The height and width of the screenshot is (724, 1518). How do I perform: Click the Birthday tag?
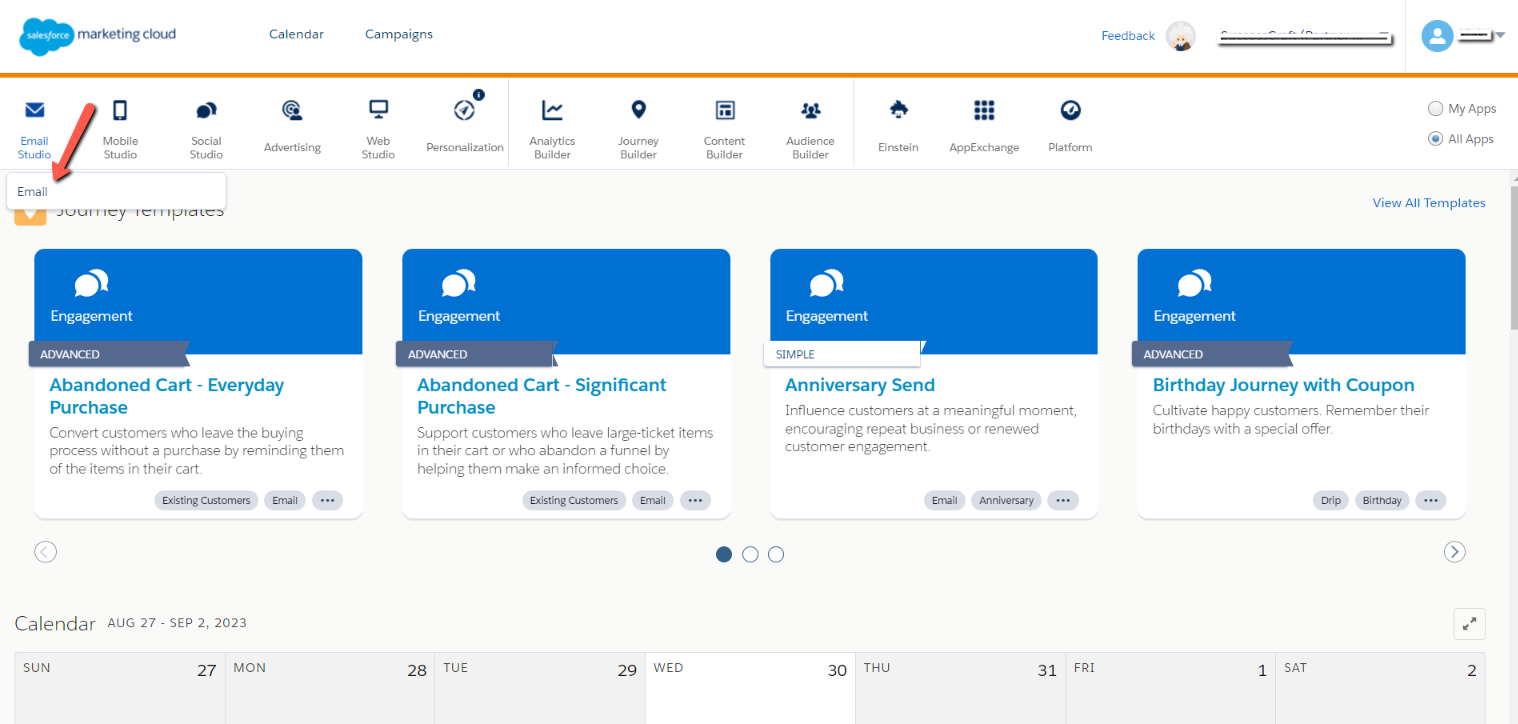click(1382, 500)
